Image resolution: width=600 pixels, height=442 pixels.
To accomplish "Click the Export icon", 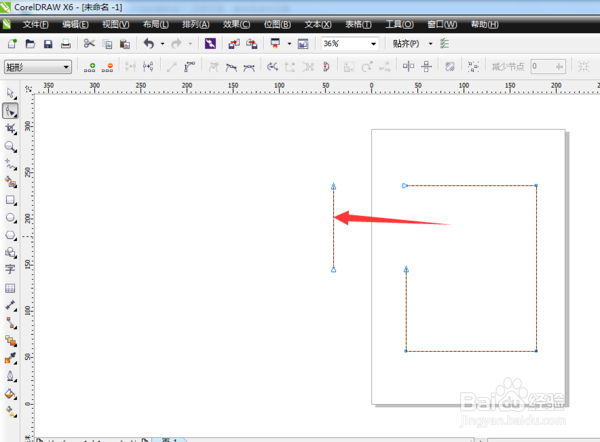I will (252, 44).
